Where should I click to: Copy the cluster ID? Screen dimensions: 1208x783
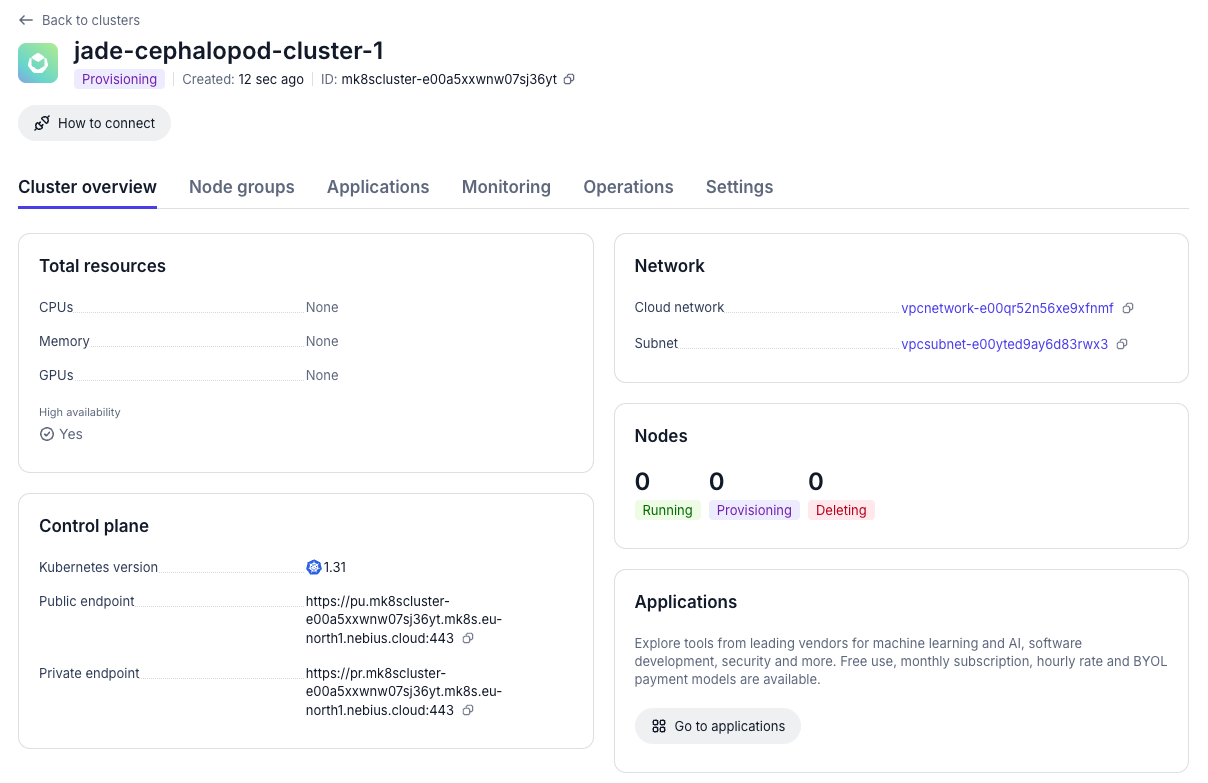tap(569, 80)
